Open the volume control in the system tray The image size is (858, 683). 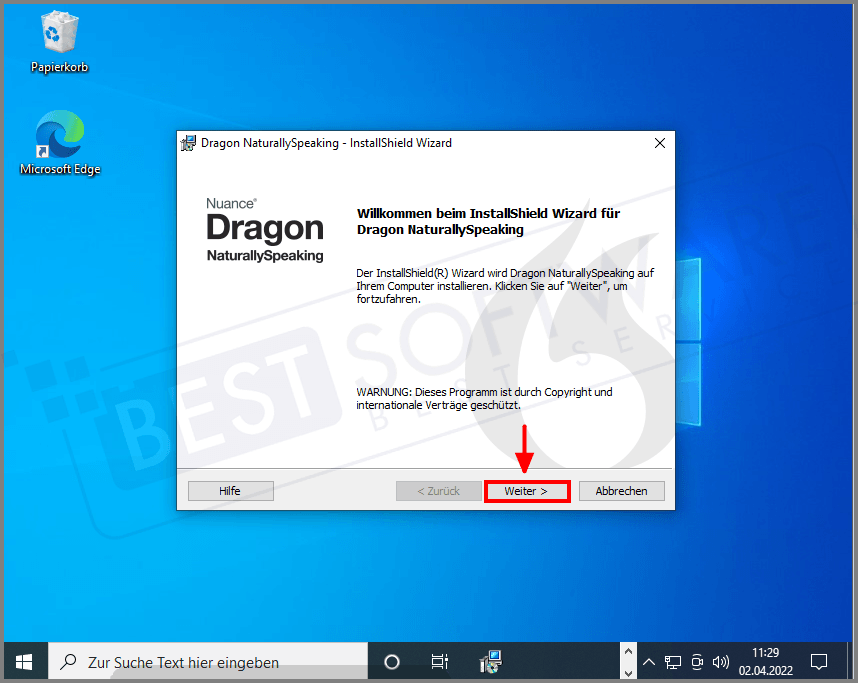pos(721,662)
